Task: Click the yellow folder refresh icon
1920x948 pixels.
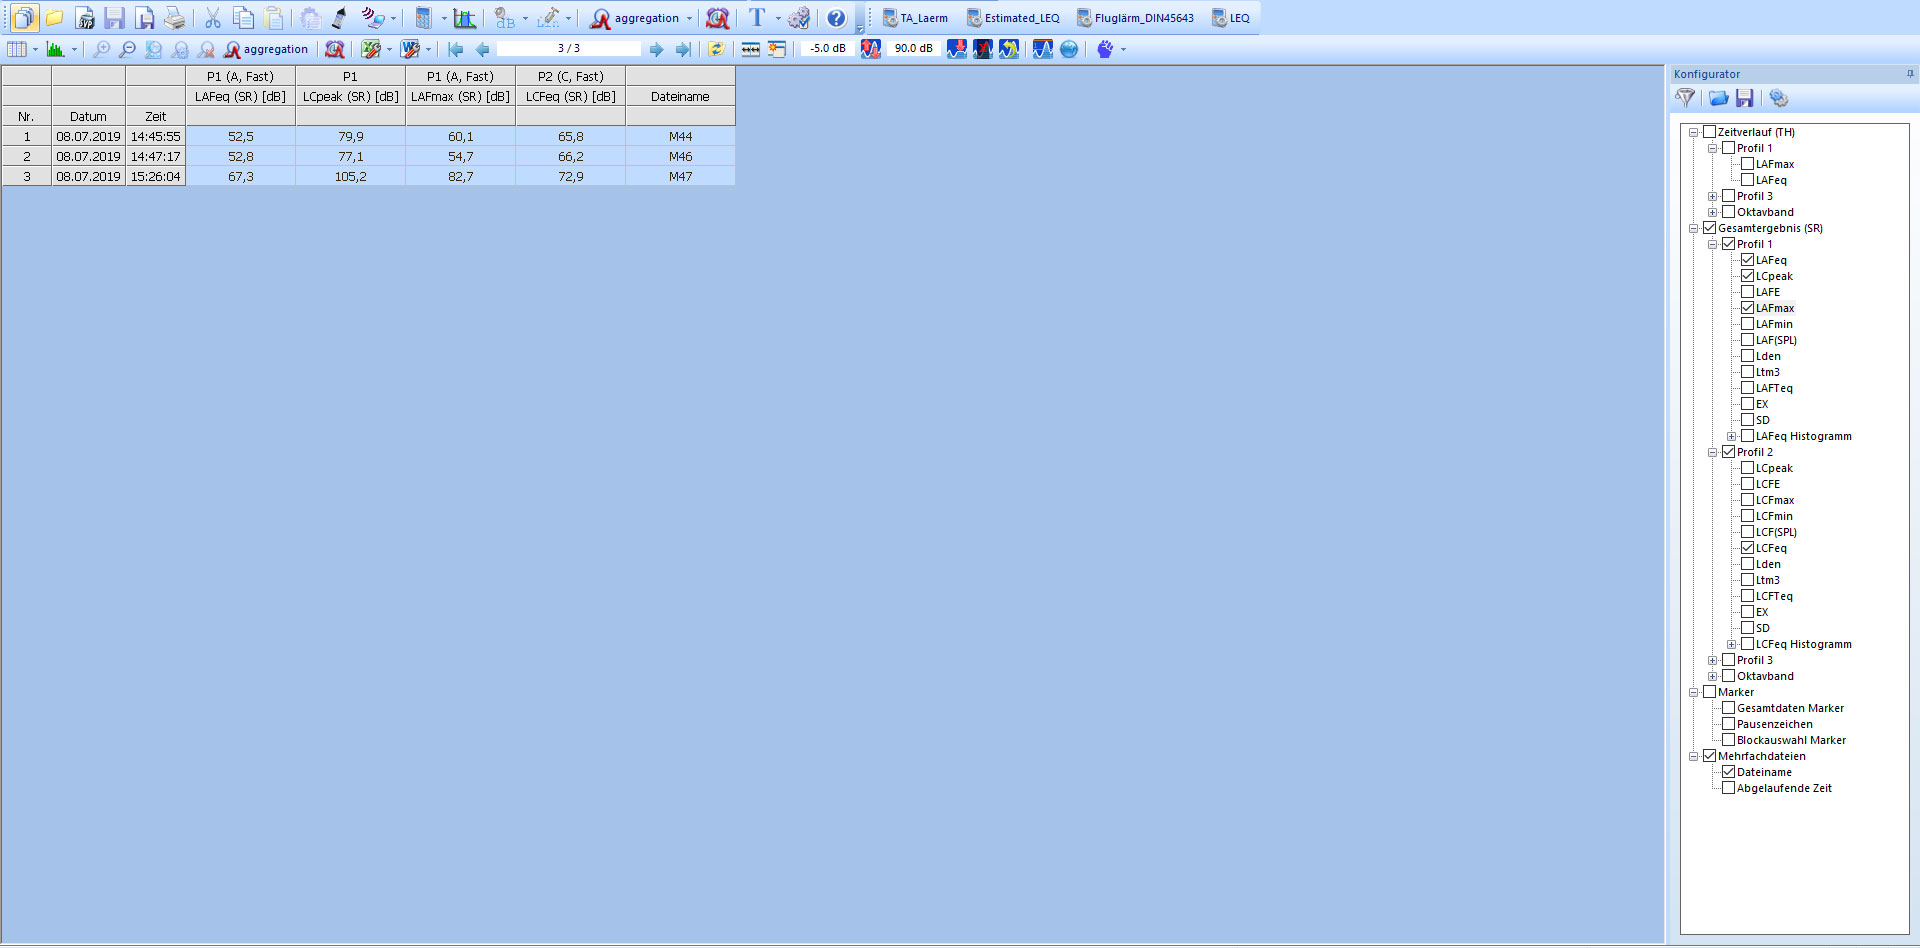Action: tap(716, 49)
